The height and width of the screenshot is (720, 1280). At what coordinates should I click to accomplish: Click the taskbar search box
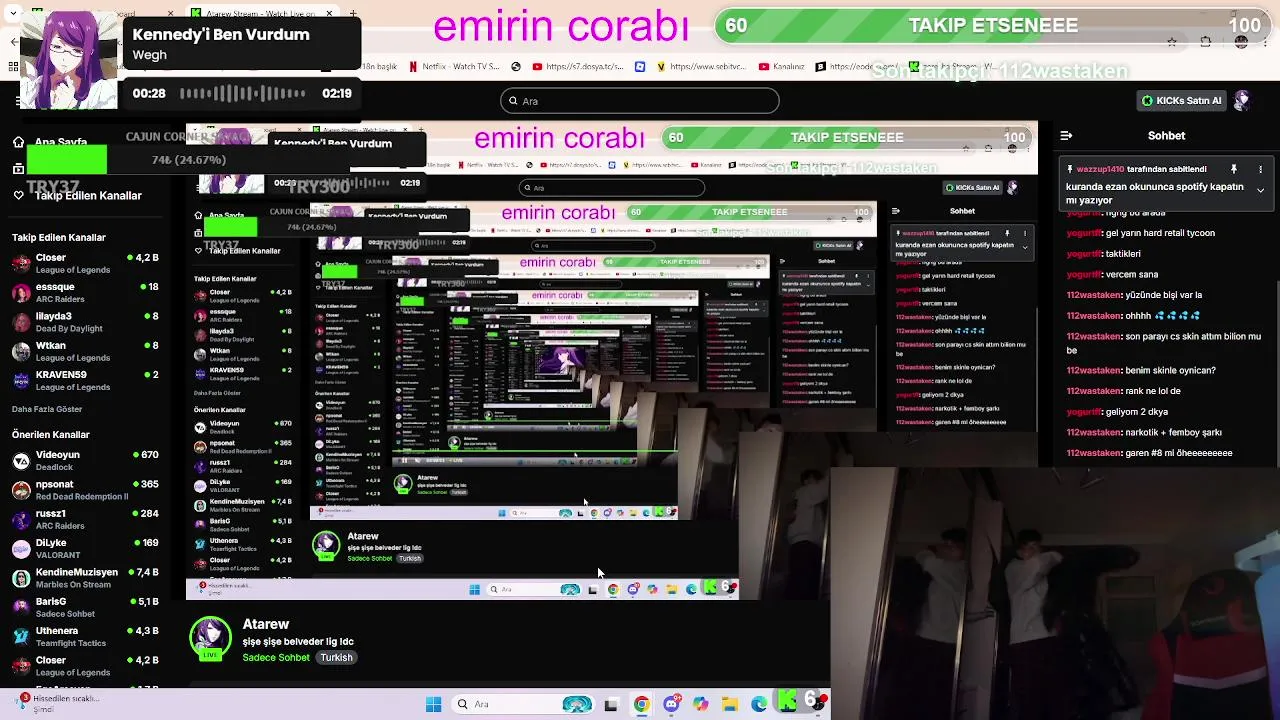pyautogui.click(x=525, y=704)
